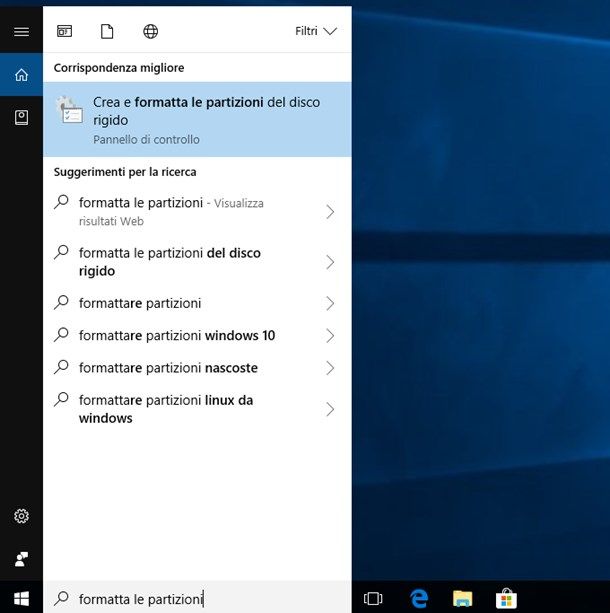The image size is (610, 613).
Task: Launch Microsoft Edge from taskbar
Action: click(419, 598)
